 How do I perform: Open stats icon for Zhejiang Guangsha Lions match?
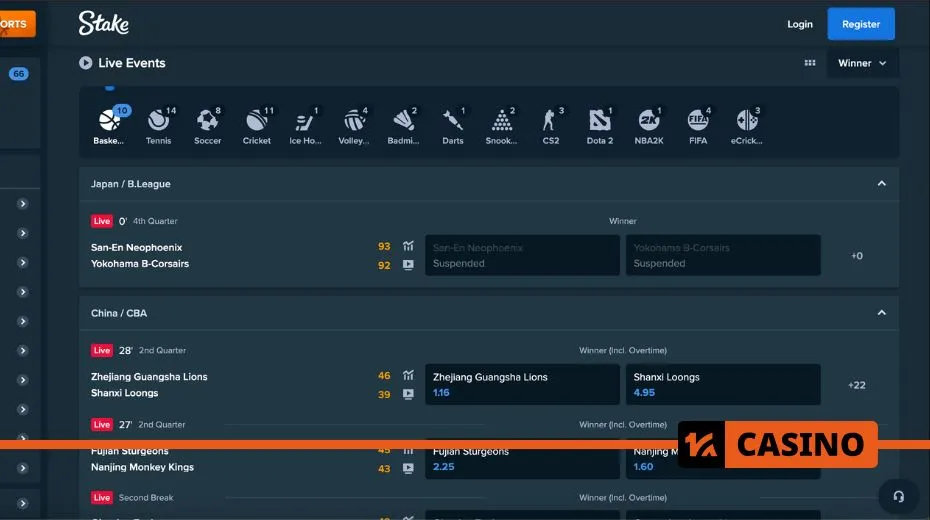pos(408,375)
